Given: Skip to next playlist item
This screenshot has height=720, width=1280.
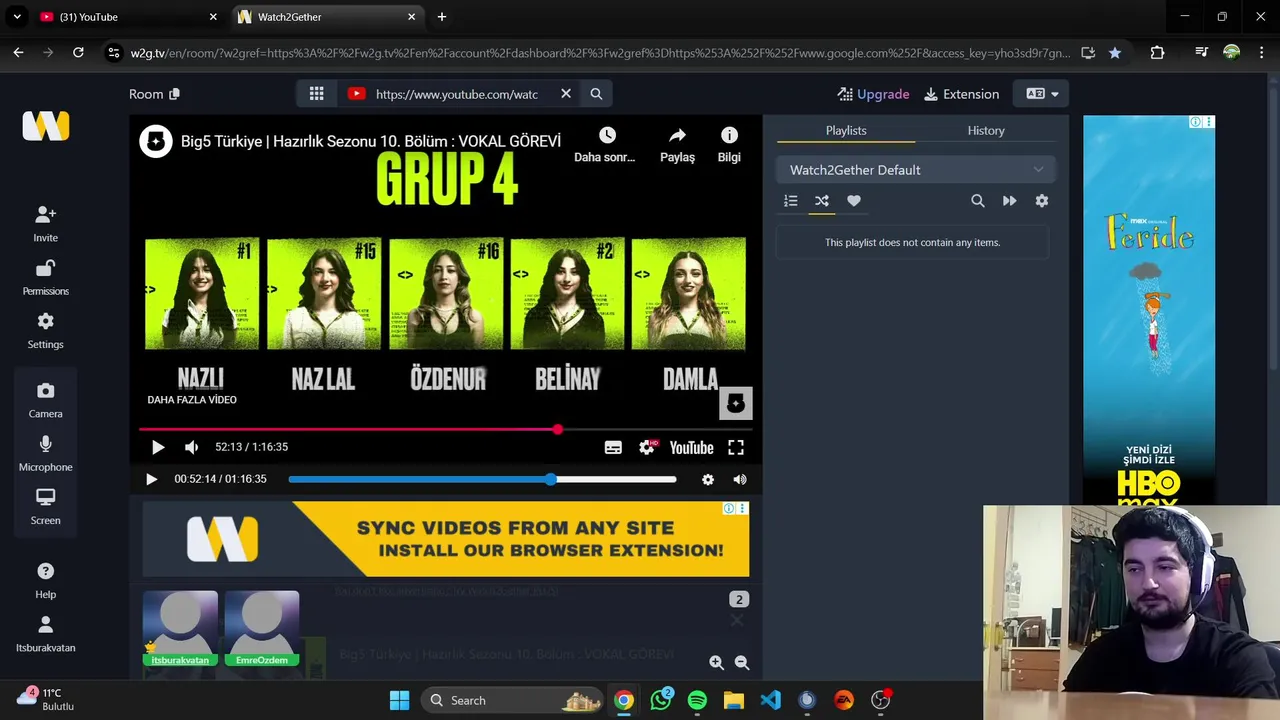Looking at the screenshot, I should coord(1010,201).
